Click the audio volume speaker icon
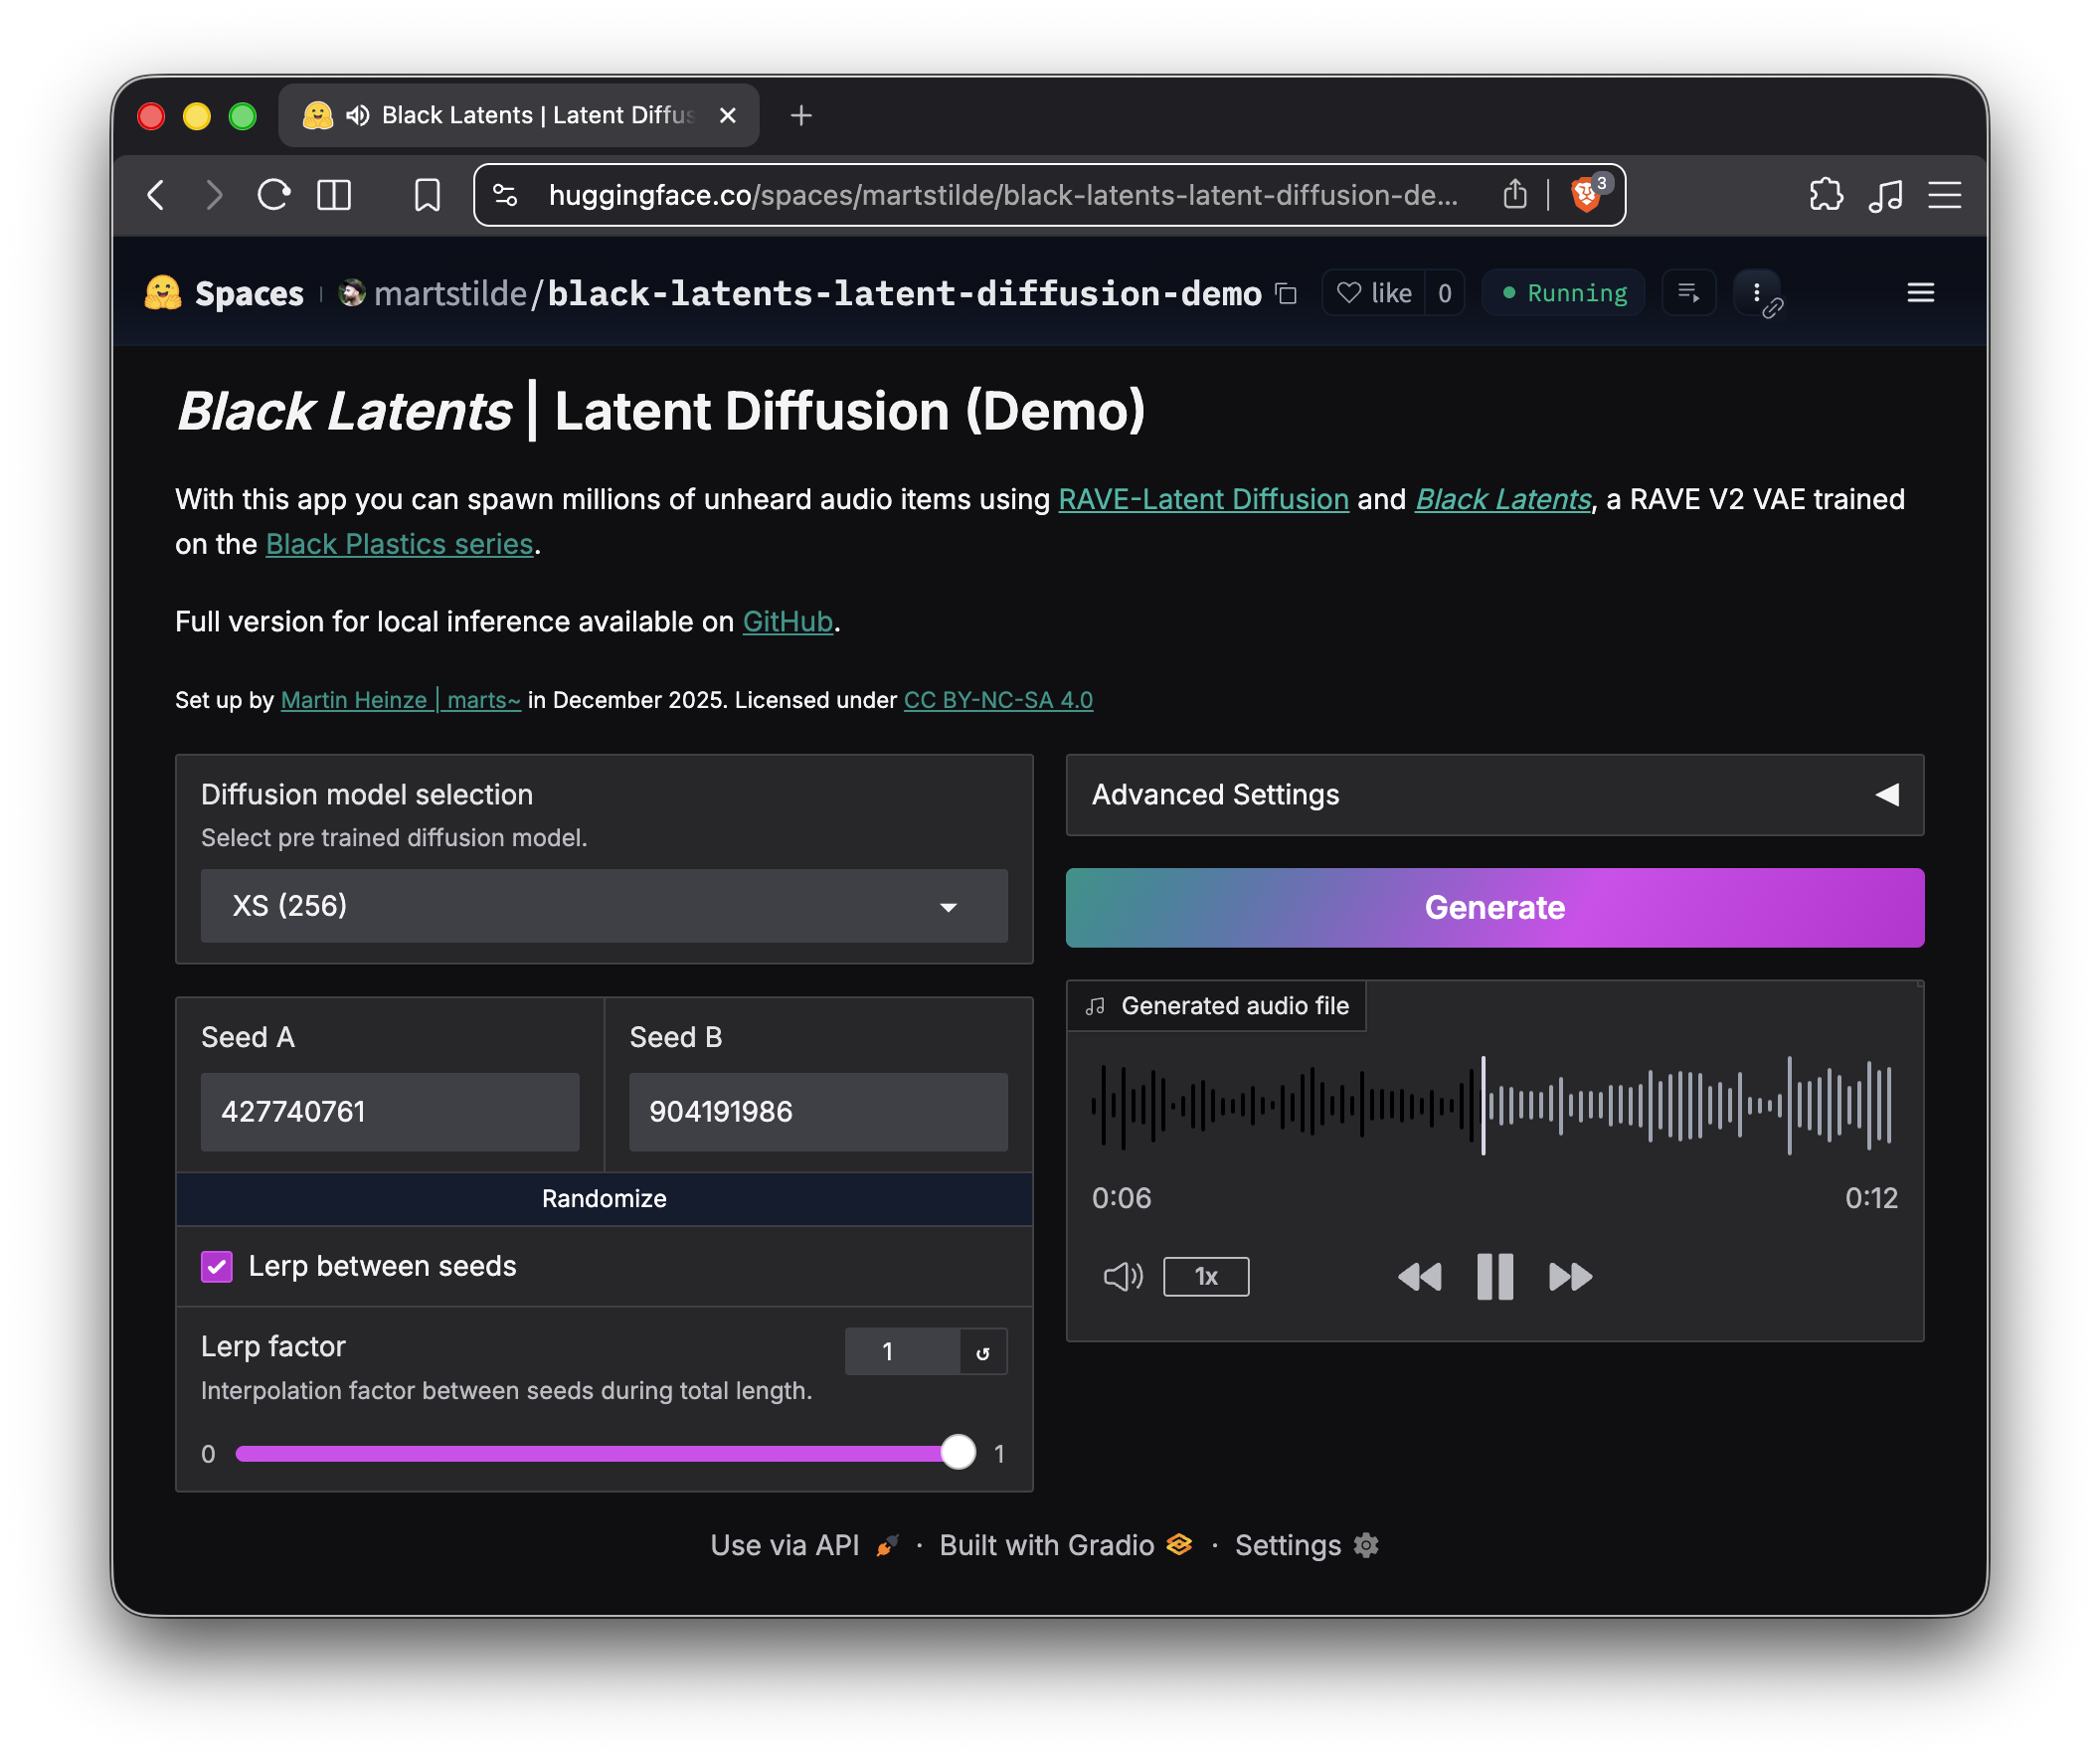Screen dimensions: 2100x1764 1122,1276
